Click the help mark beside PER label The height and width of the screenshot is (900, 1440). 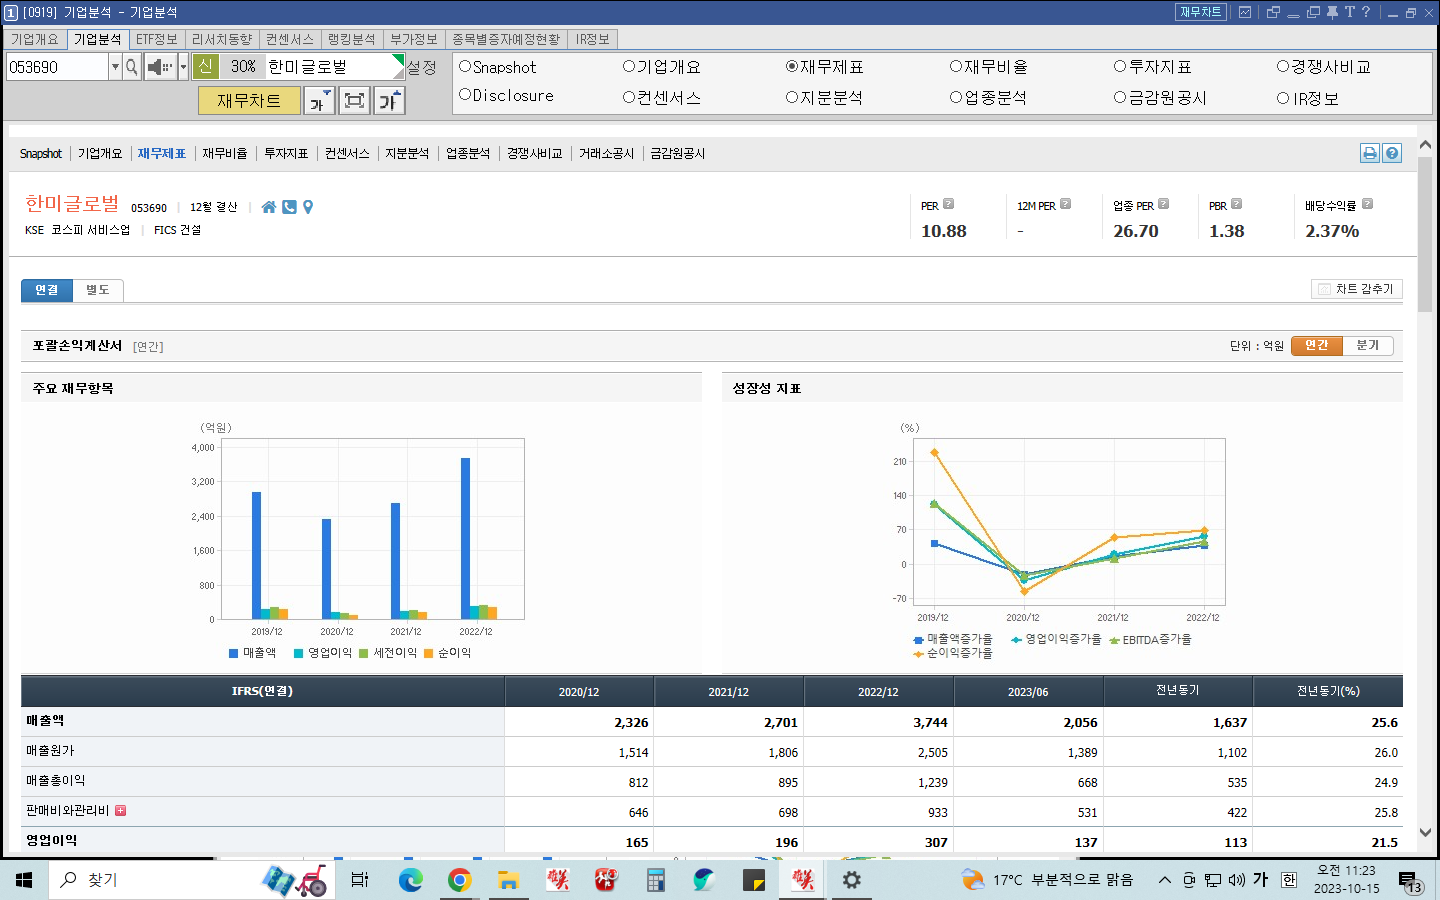949,204
